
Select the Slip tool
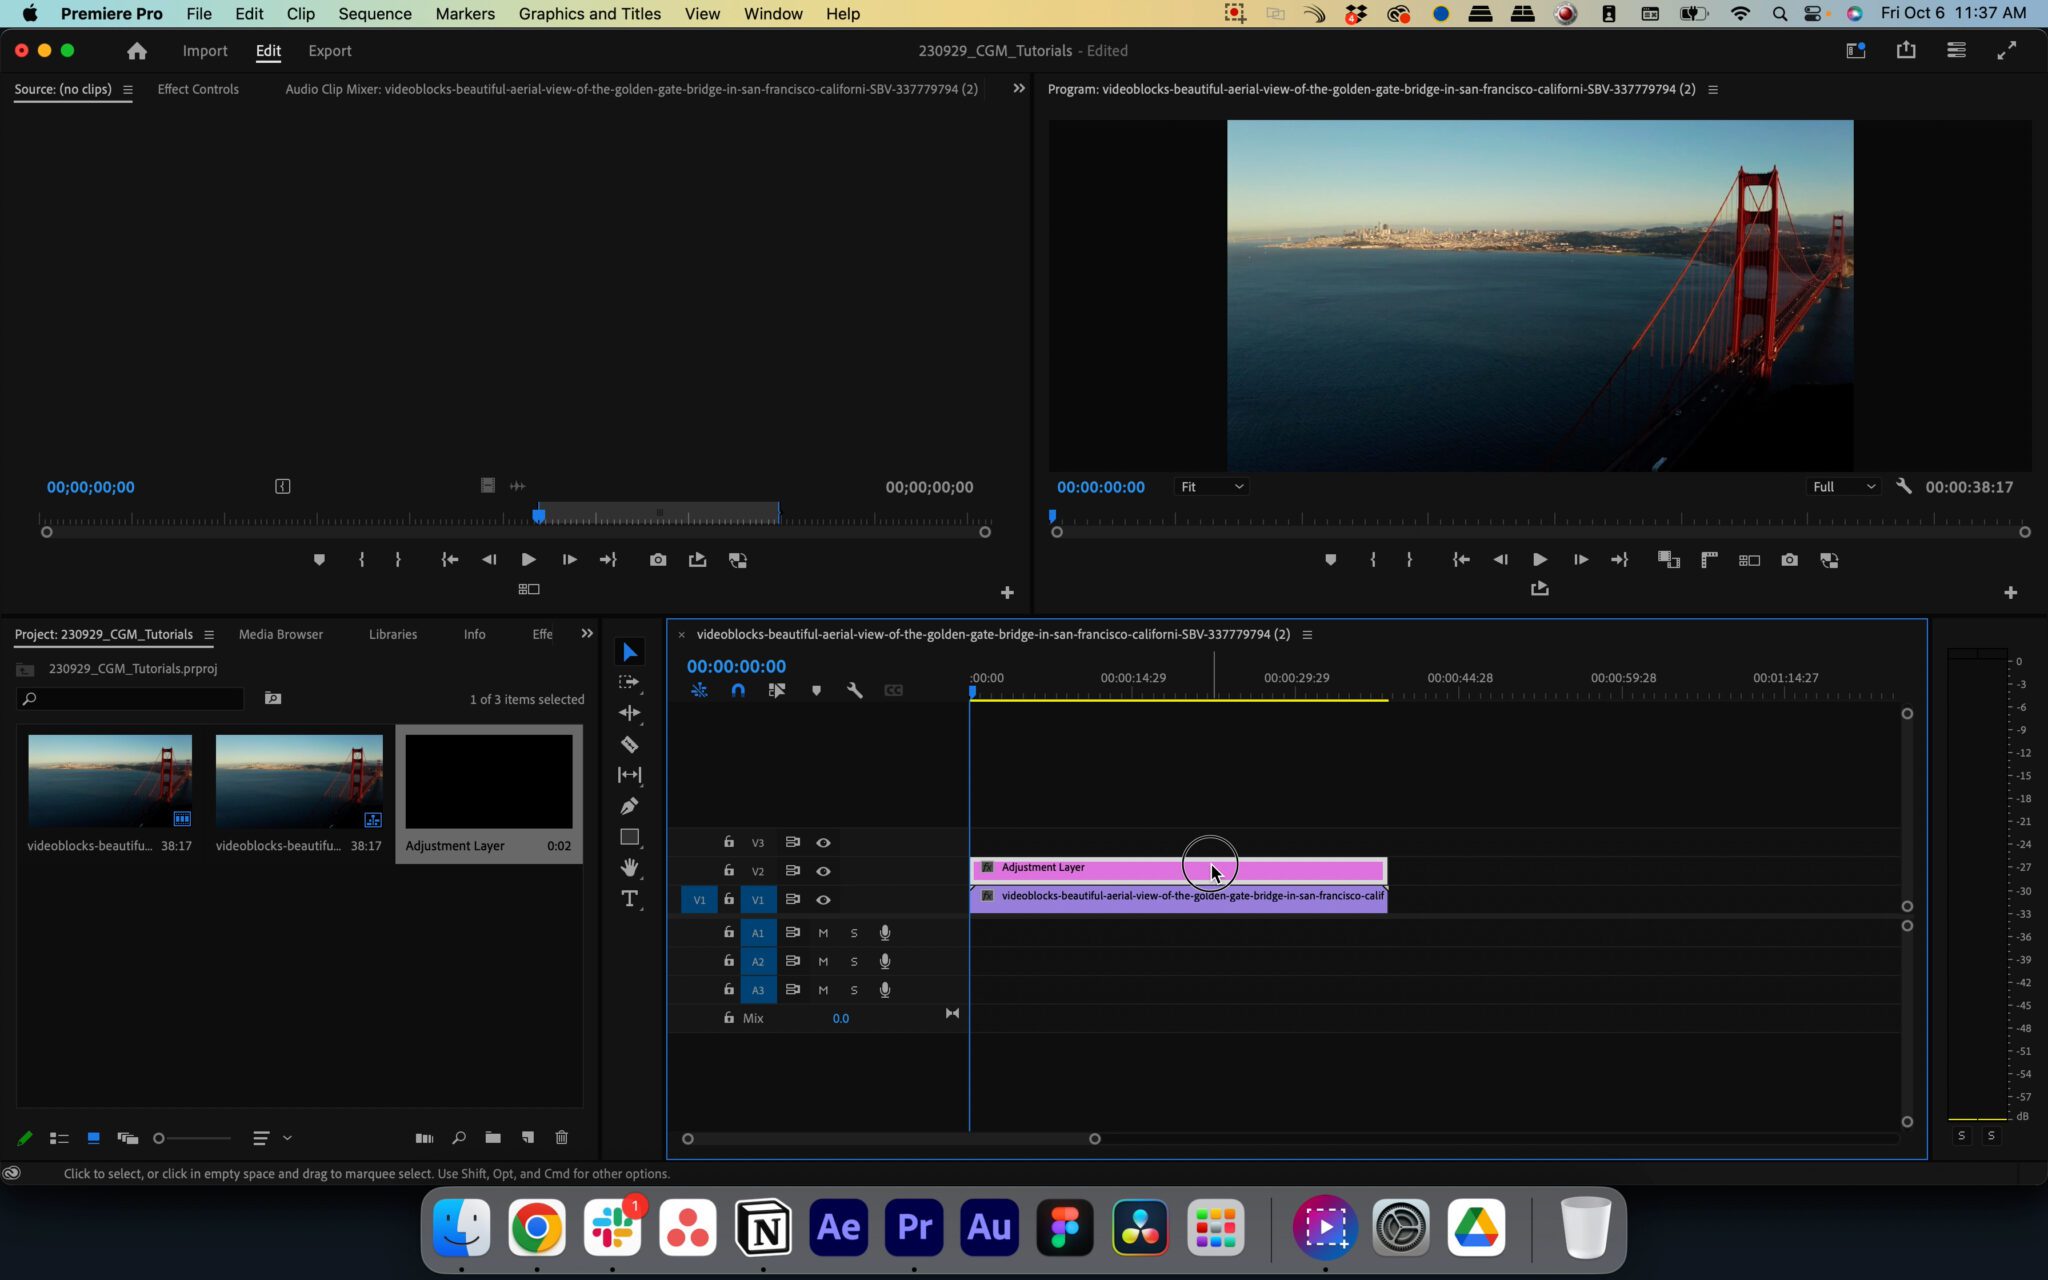point(629,775)
